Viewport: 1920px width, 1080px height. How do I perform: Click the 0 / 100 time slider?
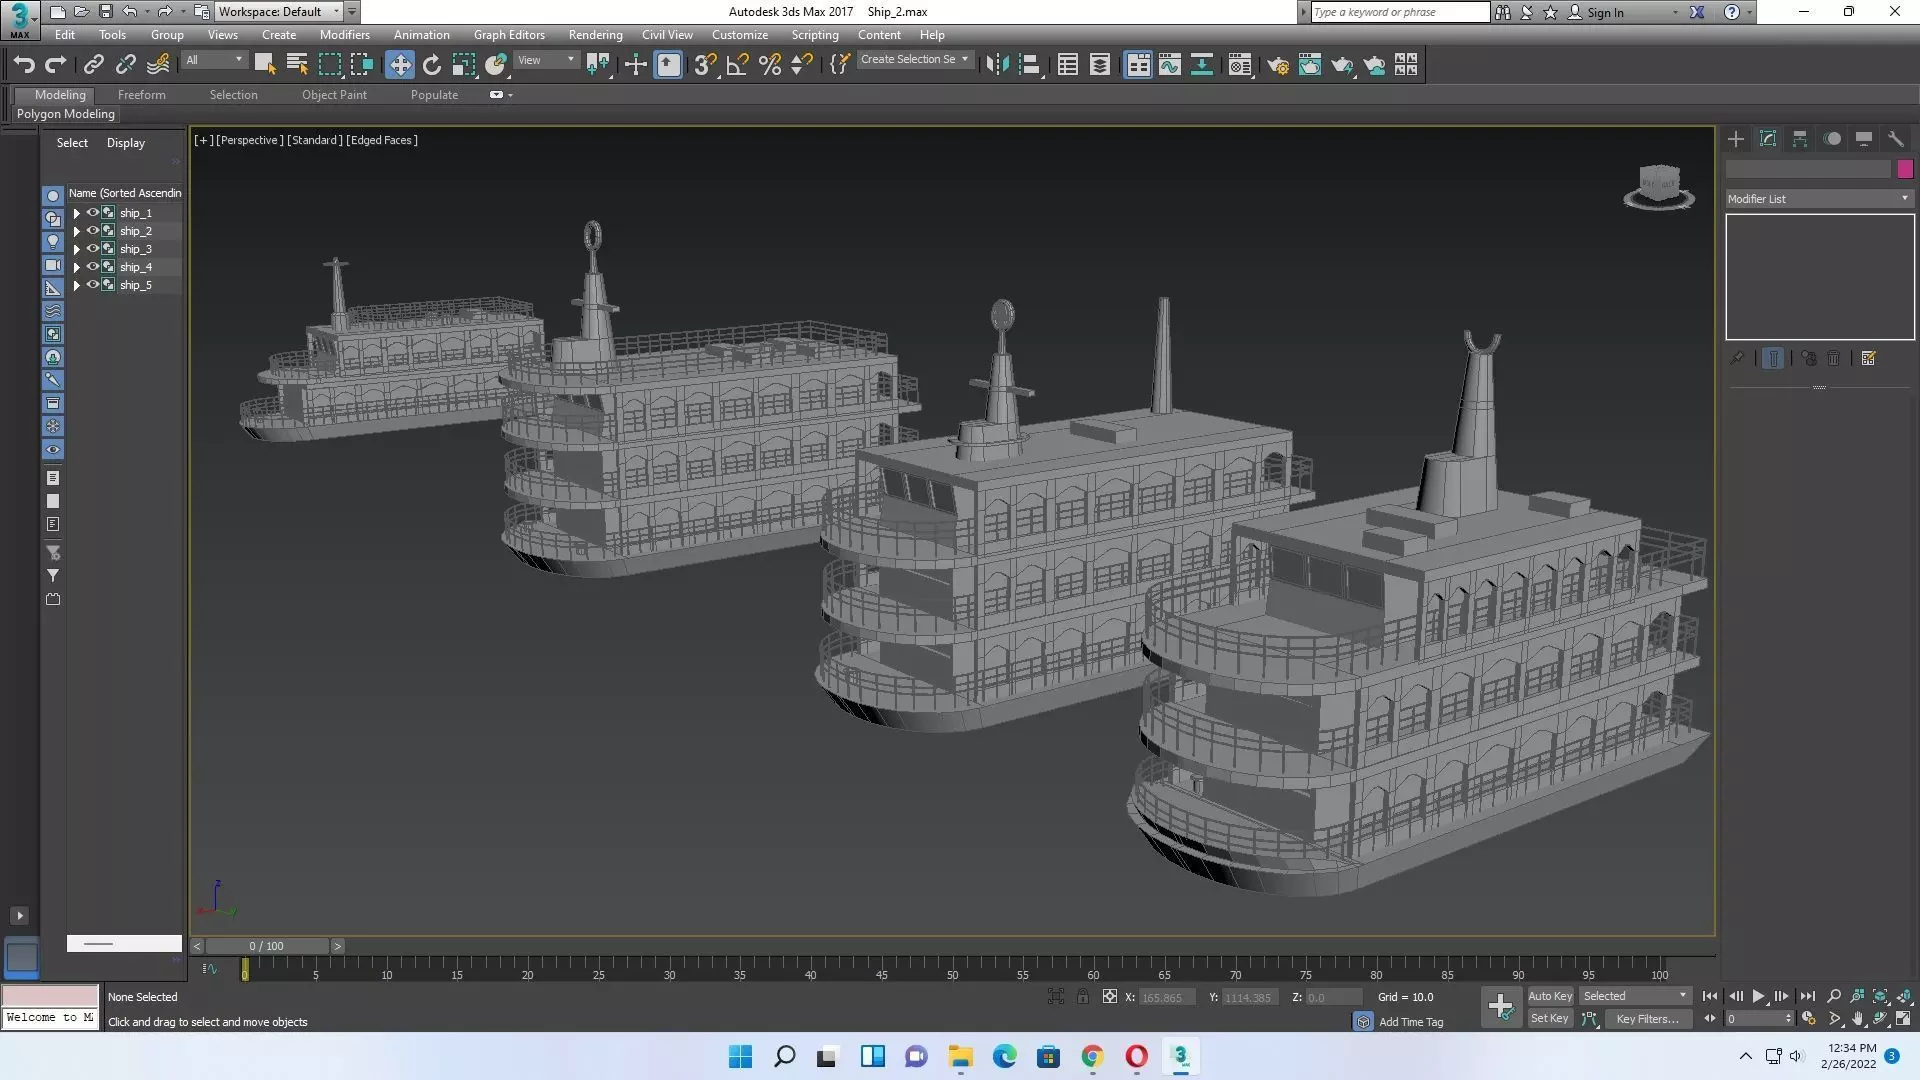coord(267,946)
